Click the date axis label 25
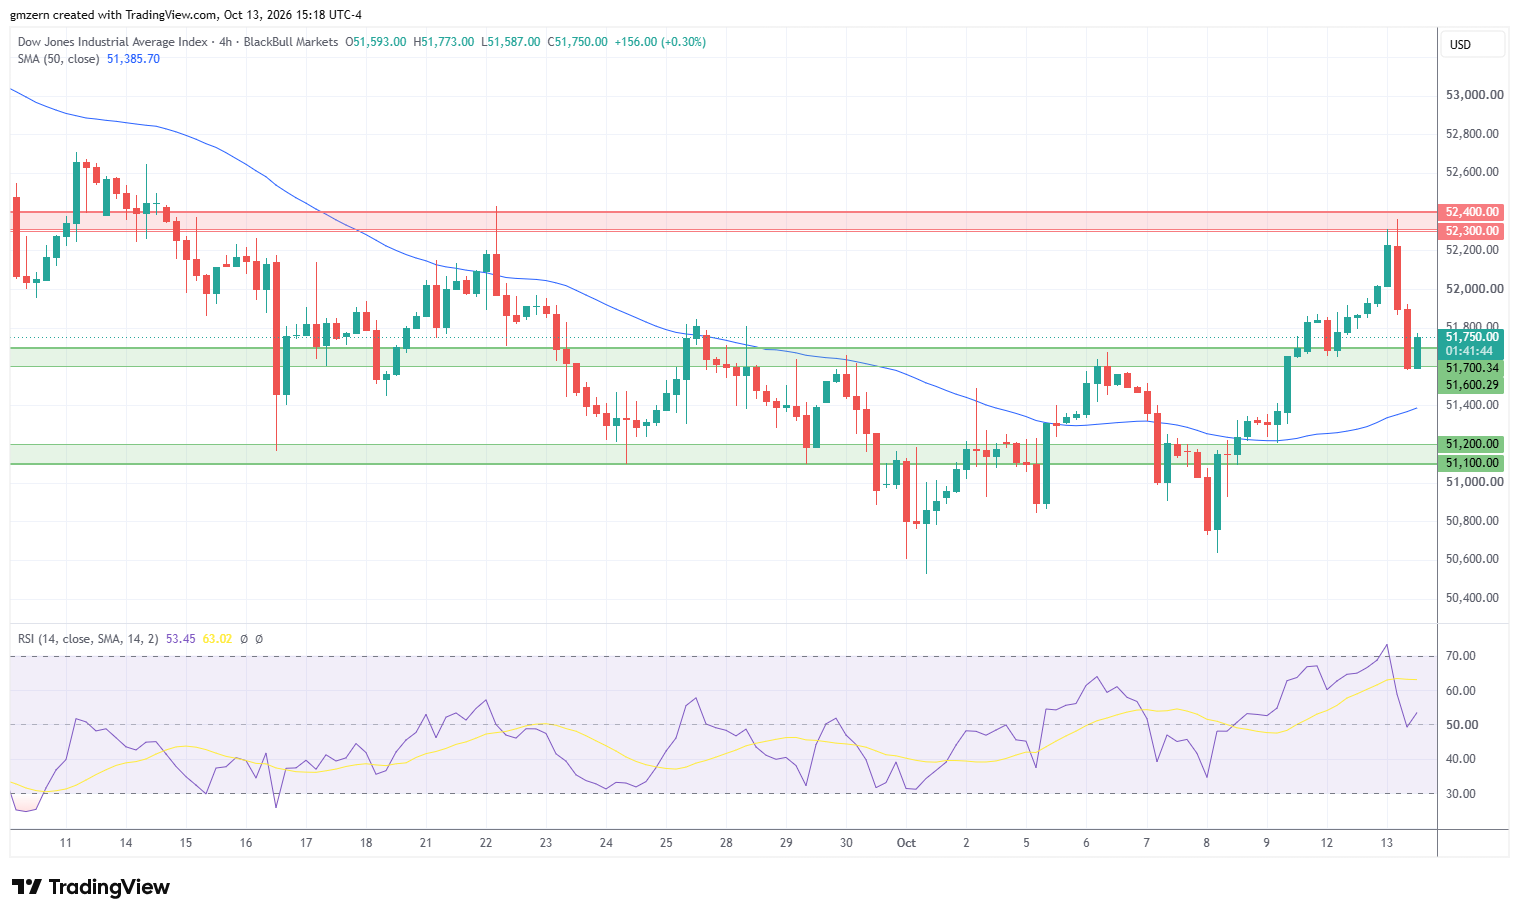The height and width of the screenshot is (917, 1519). 666,843
